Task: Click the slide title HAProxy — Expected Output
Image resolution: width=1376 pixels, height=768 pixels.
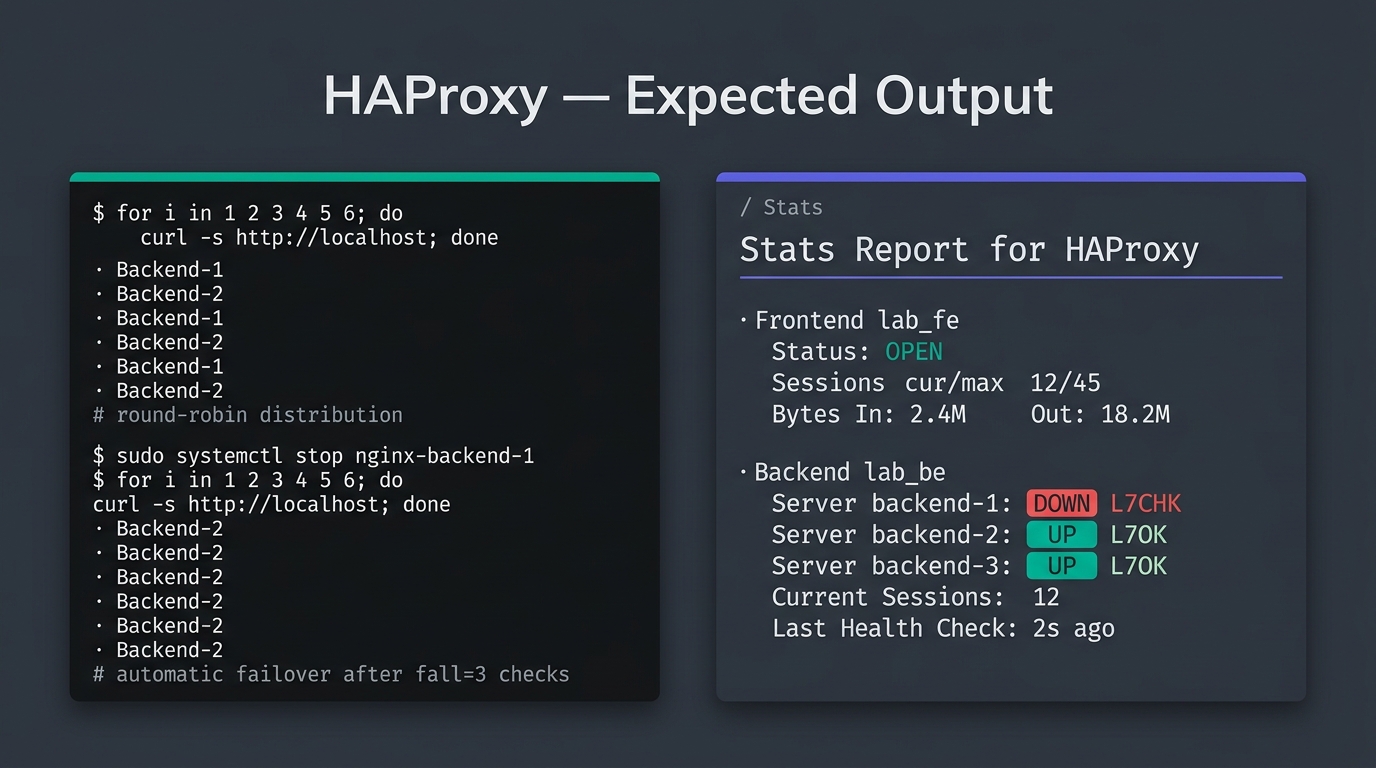Action: [x=688, y=97]
